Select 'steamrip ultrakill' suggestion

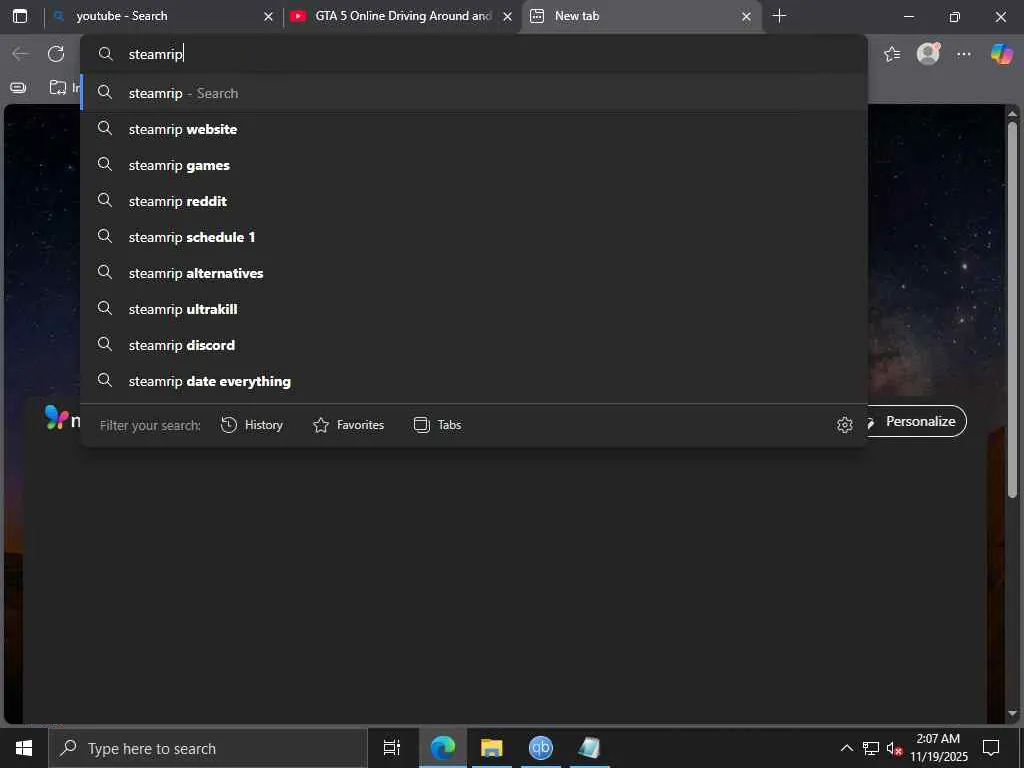point(473,308)
